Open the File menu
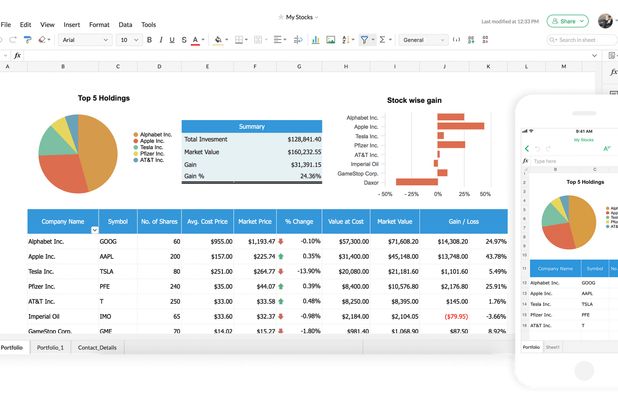 [6, 24]
